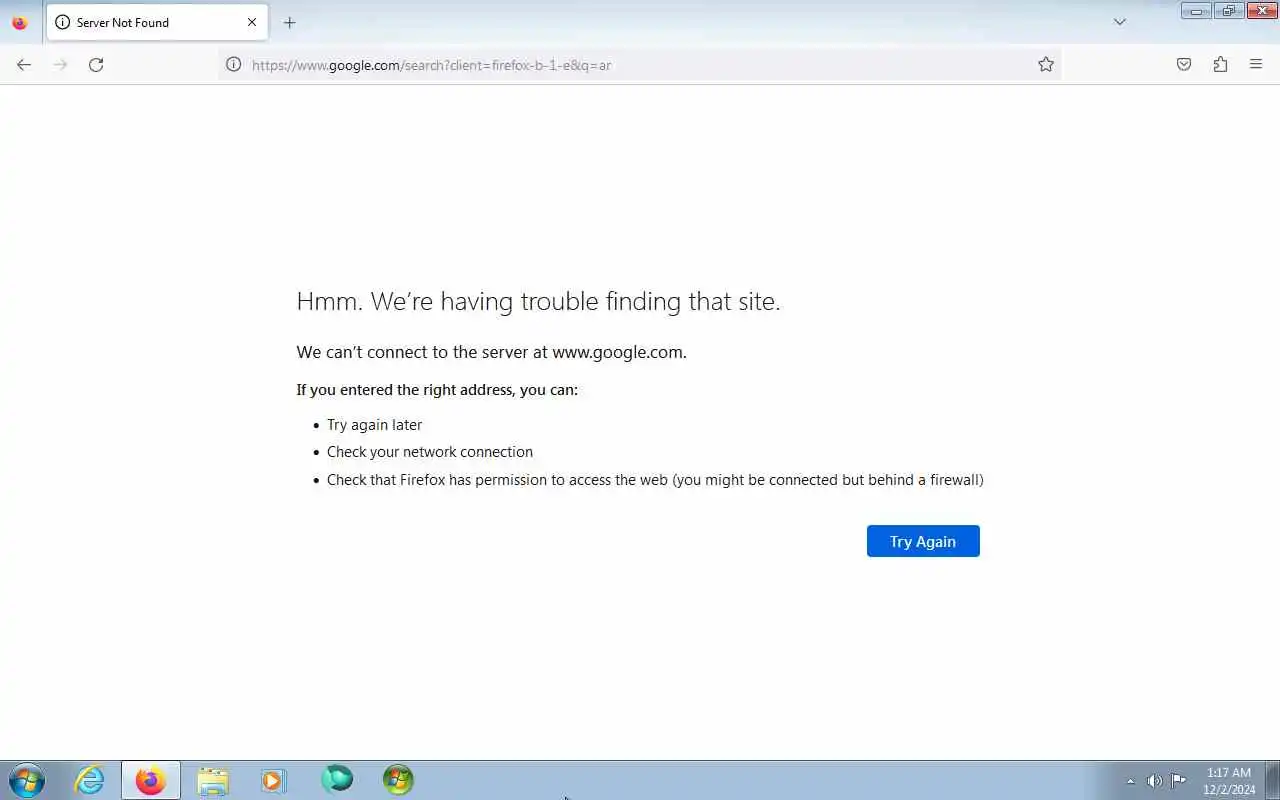Open the Windows Start menu
Image resolution: width=1280 pixels, height=800 pixels.
pyautogui.click(x=27, y=780)
